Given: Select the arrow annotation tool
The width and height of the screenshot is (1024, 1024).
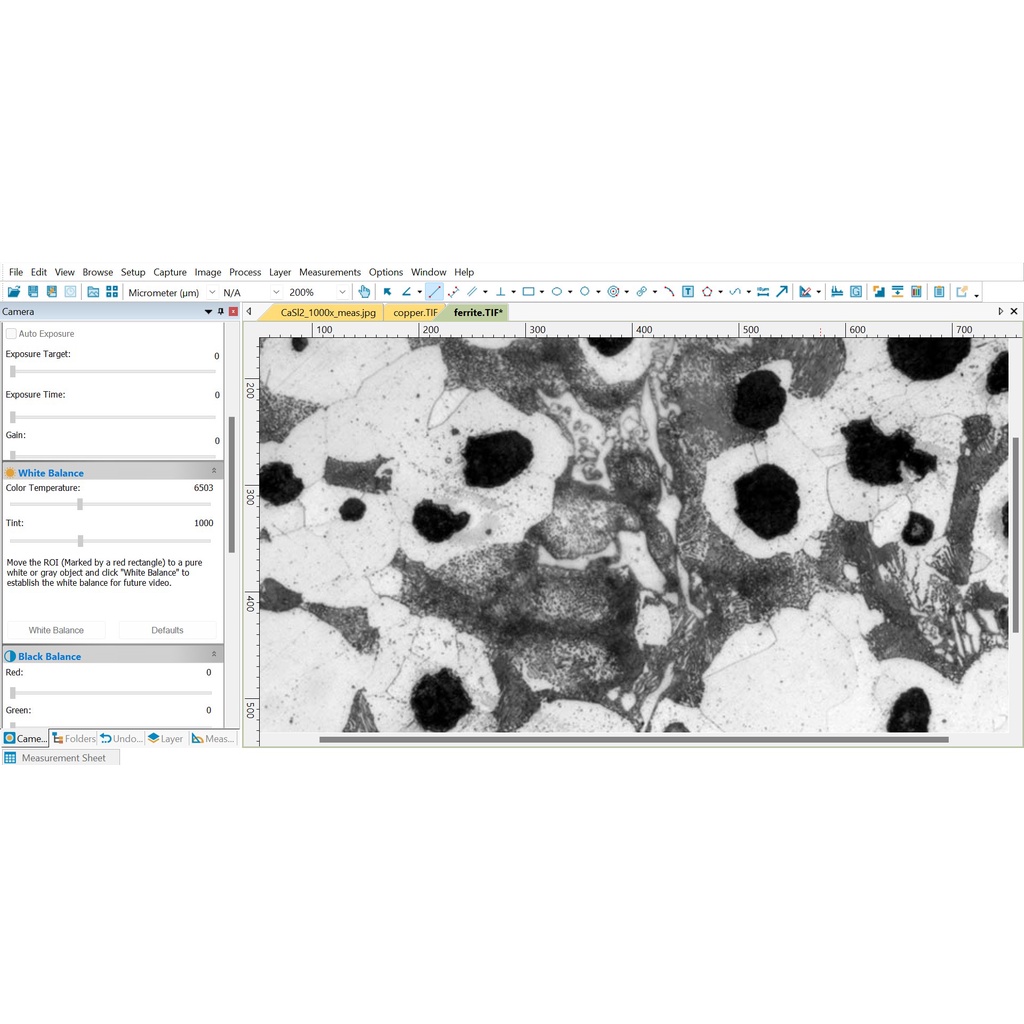Looking at the screenshot, I should [x=782, y=292].
